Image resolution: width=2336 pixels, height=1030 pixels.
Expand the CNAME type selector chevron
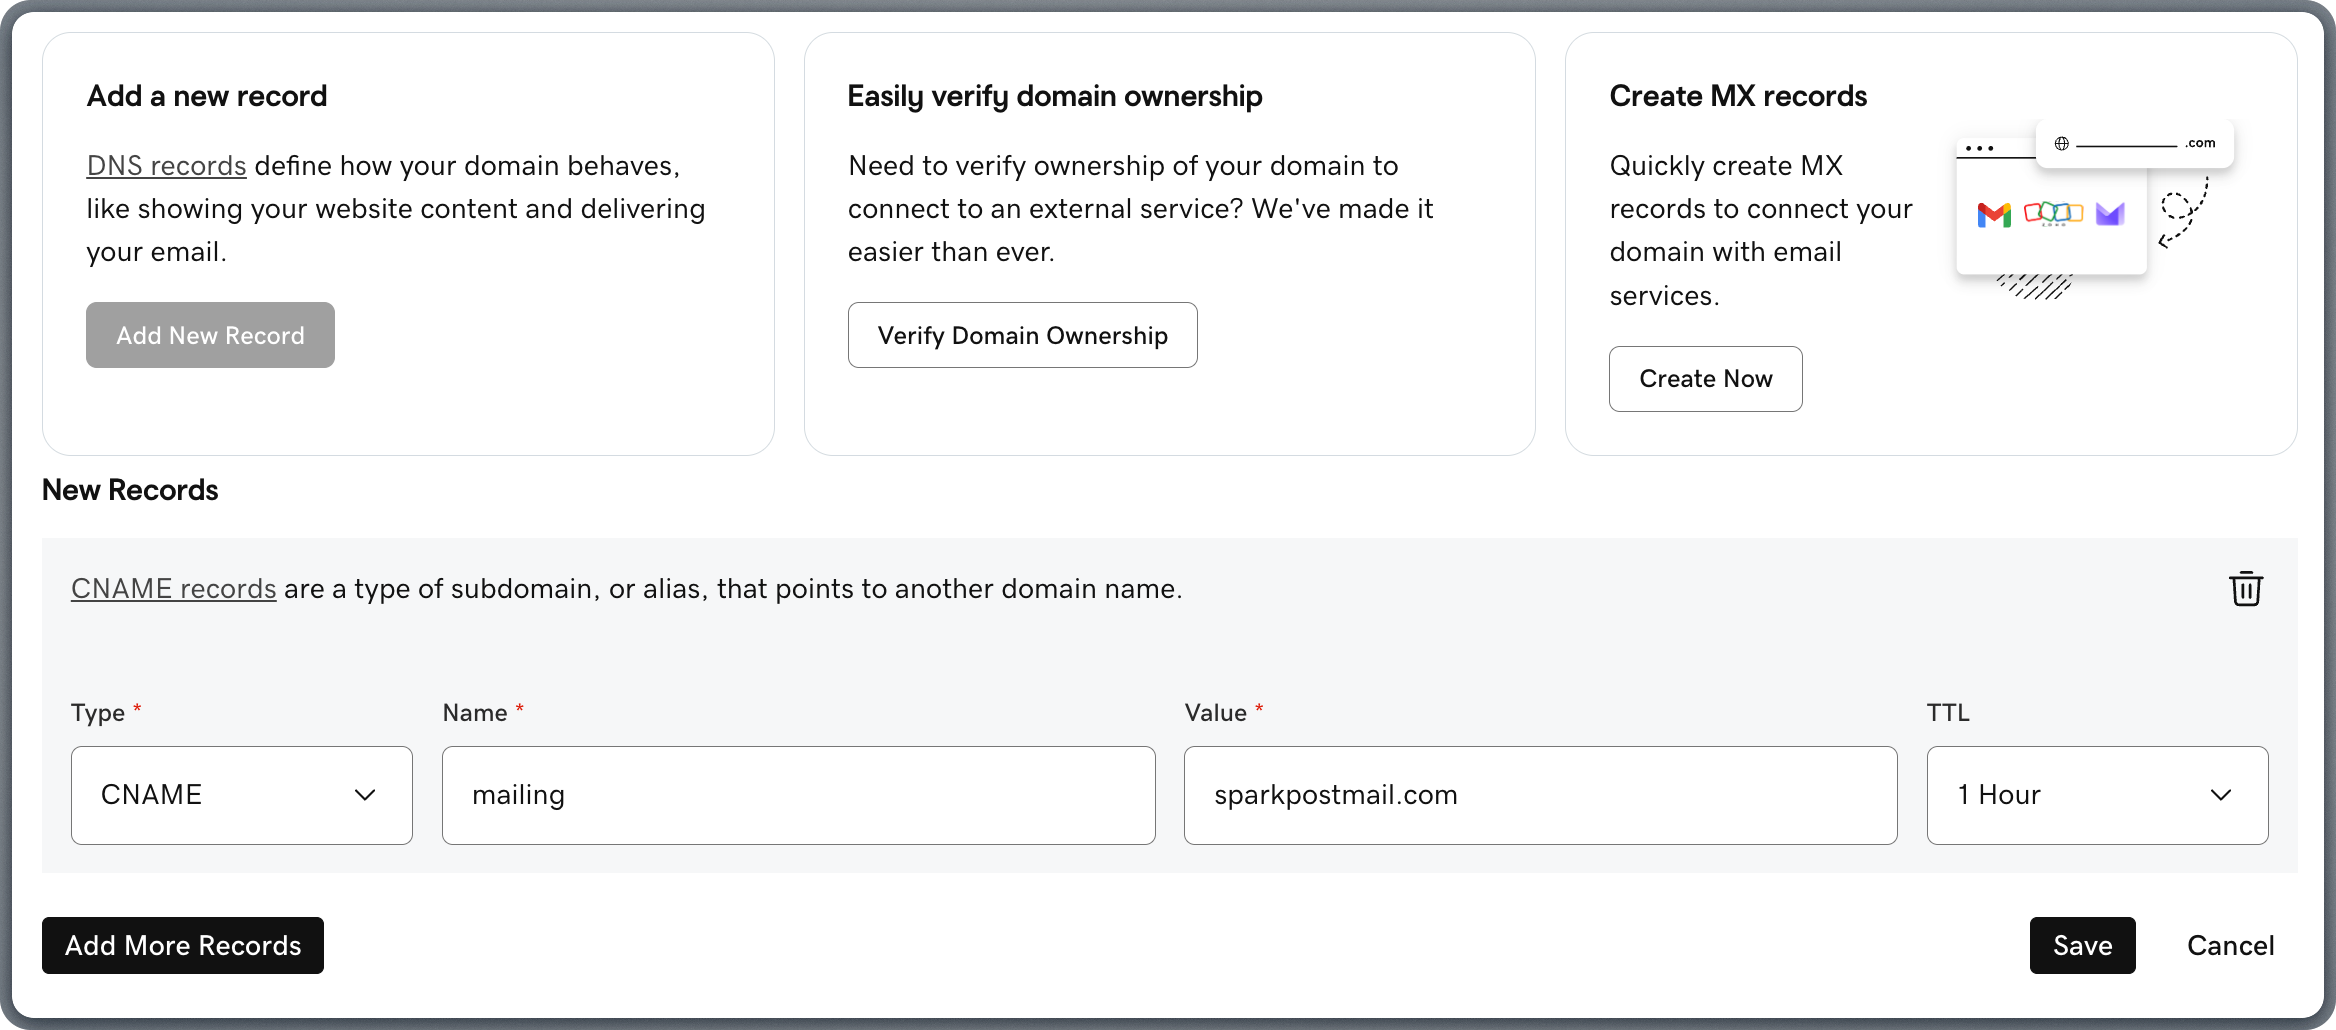[x=366, y=795]
